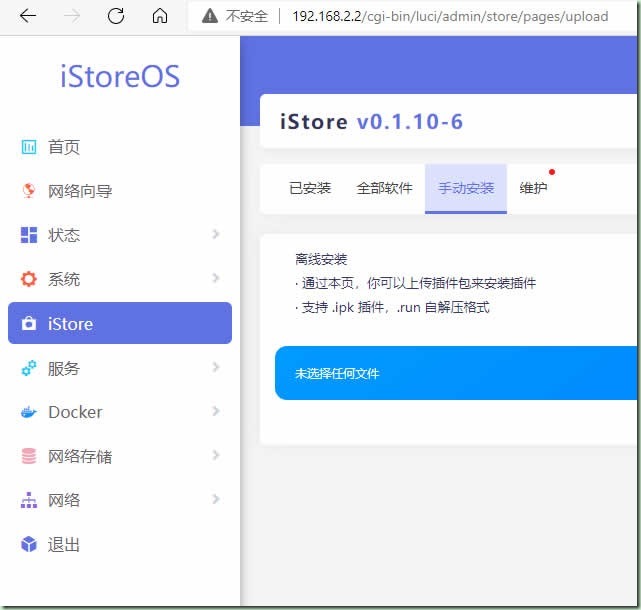This screenshot has height=610, width=641.
Task: Click the iStore shopping bag icon
Action: pos(29,323)
